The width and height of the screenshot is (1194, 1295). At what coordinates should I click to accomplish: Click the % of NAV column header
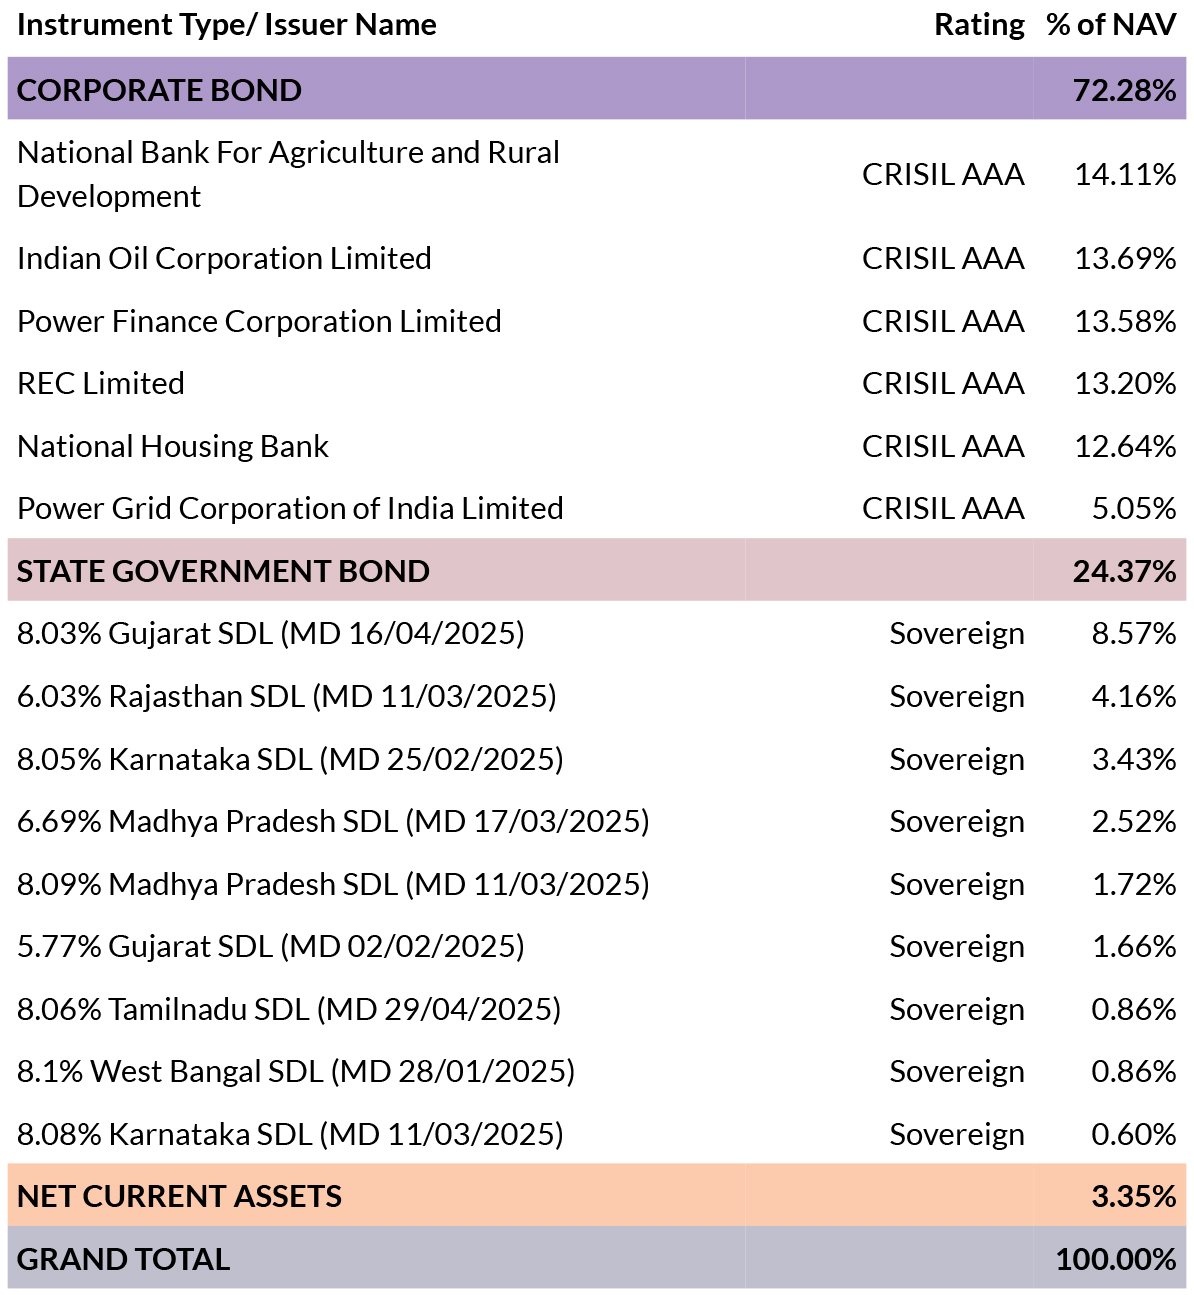tap(1111, 25)
